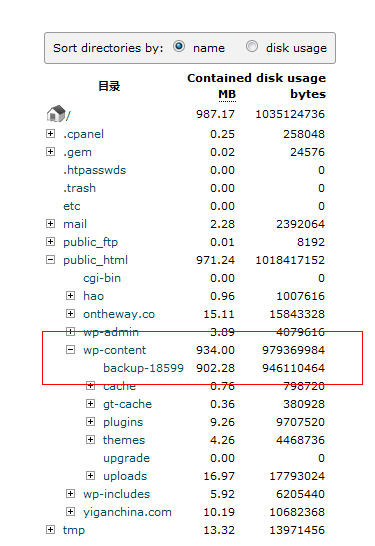Expand the public_ftp directory
The width and height of the screenshot is (375, 546).
click(50, 242)
